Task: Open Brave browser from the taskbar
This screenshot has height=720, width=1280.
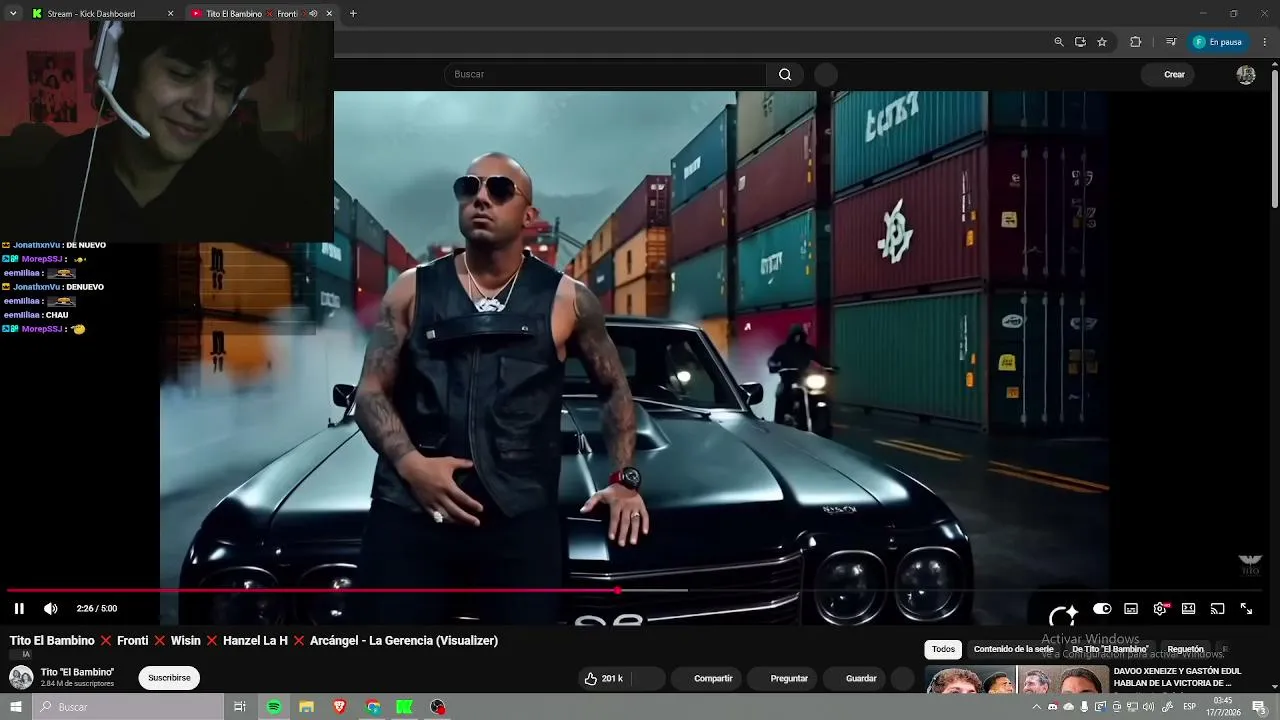Action: [x=340, y=707]
